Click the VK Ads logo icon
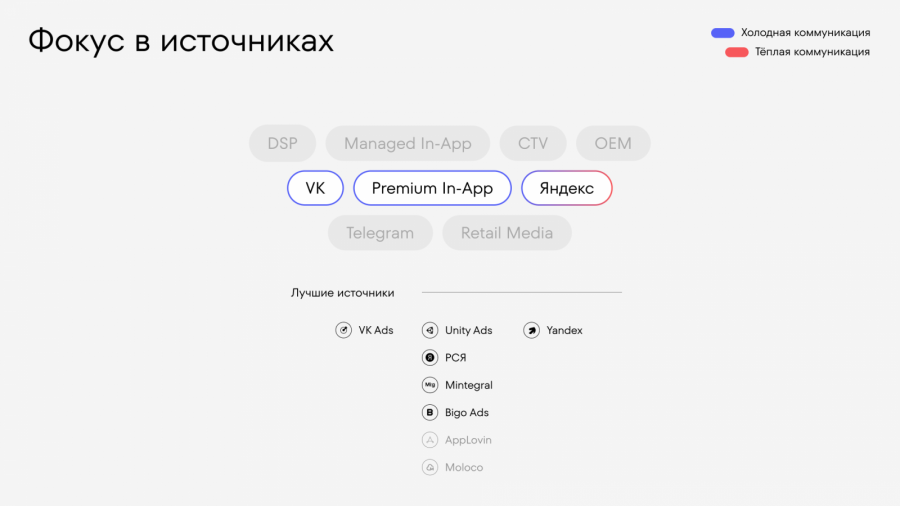Viewport: 900px width, 506px height. pyautogui.click(x=343, y=330)
